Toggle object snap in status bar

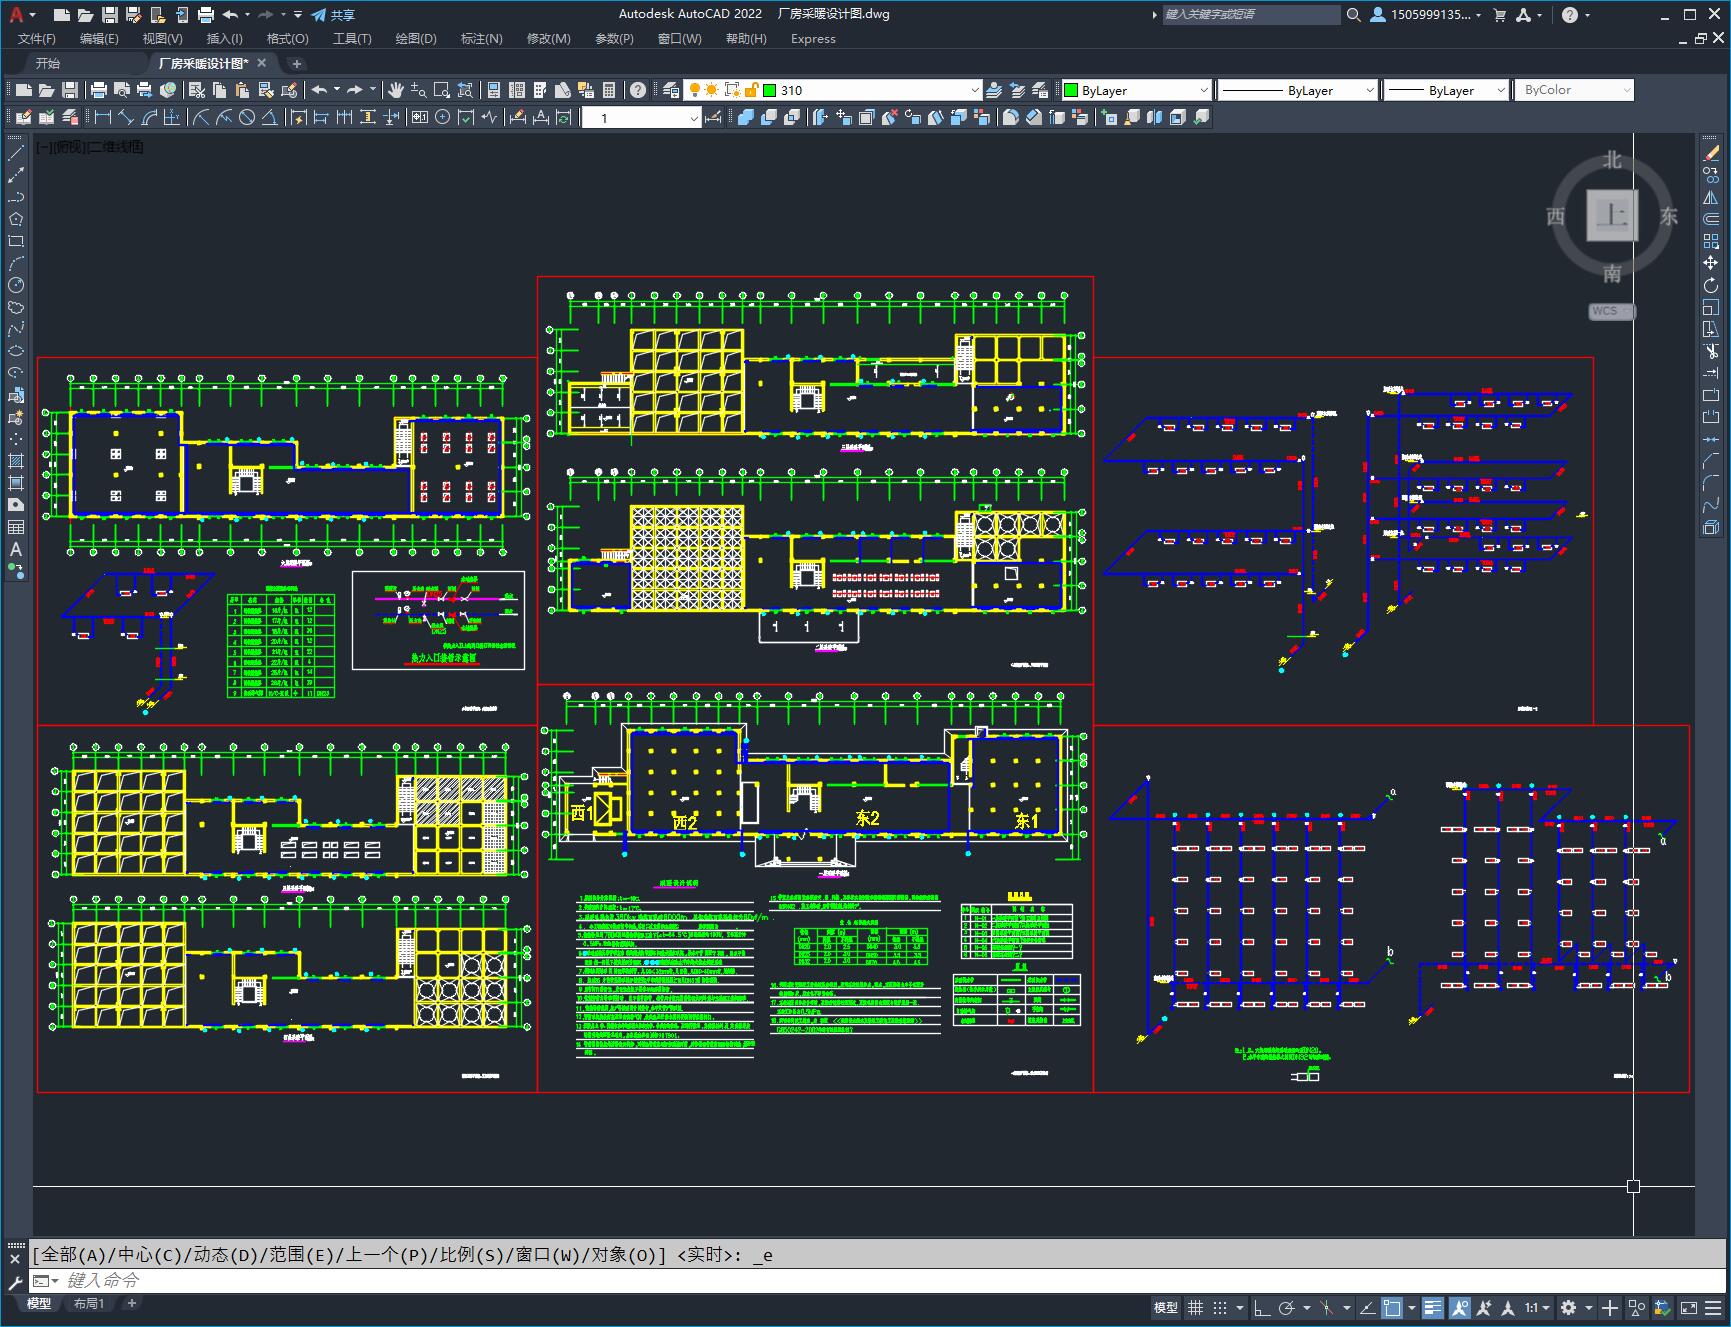click(x=1391, y=1307)
